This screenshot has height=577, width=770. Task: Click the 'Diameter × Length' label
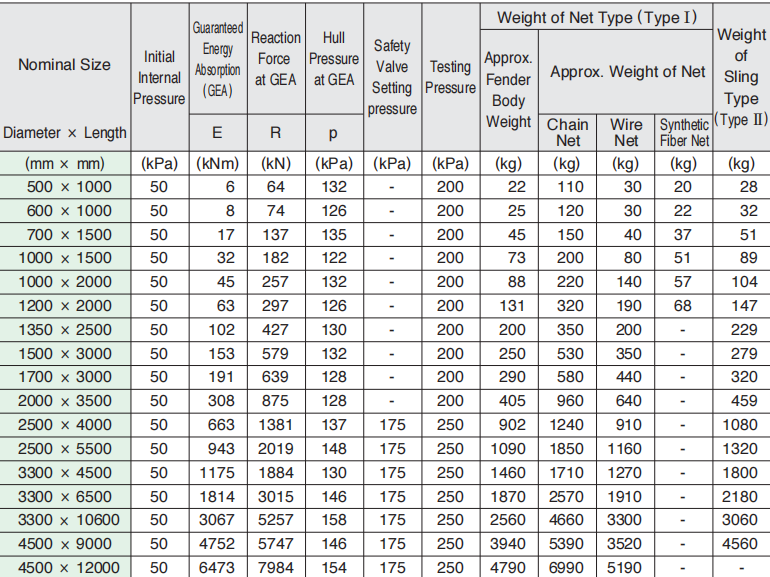[64, 133]
